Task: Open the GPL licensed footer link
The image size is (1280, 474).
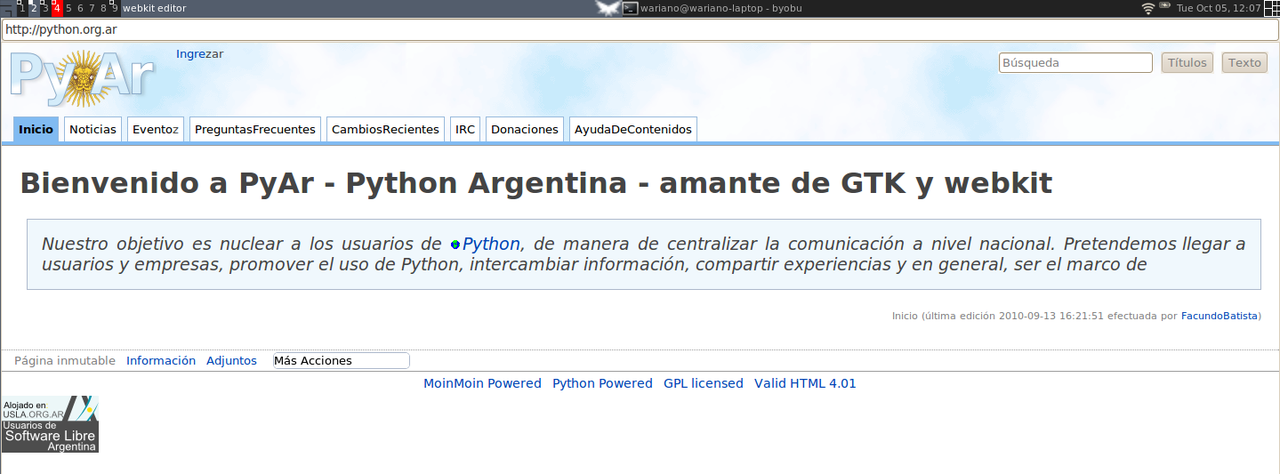Action: [x=704, y=384]
